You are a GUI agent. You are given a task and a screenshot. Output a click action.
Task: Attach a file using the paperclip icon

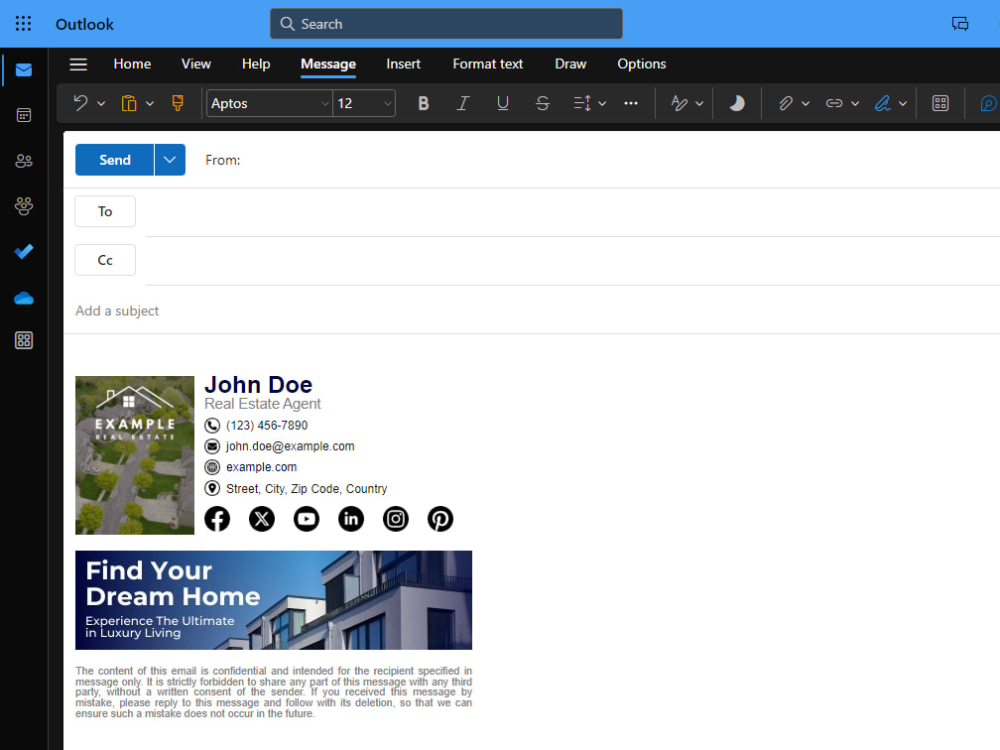[x=787, y=103]
